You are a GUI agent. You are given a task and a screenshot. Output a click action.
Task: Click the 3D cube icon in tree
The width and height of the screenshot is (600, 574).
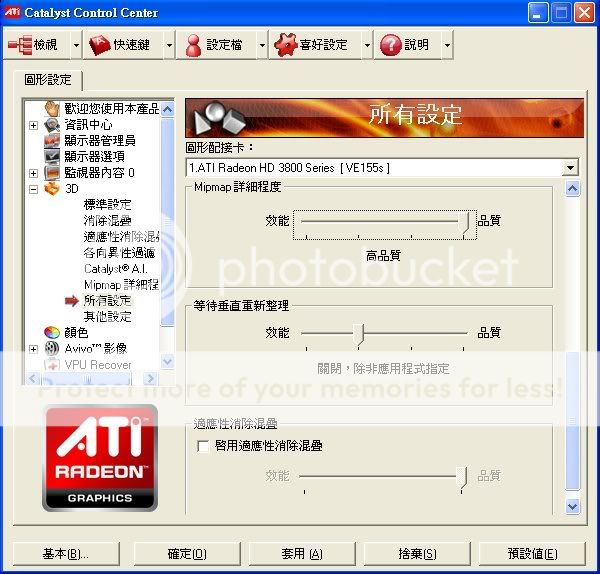tap(52, 189)
